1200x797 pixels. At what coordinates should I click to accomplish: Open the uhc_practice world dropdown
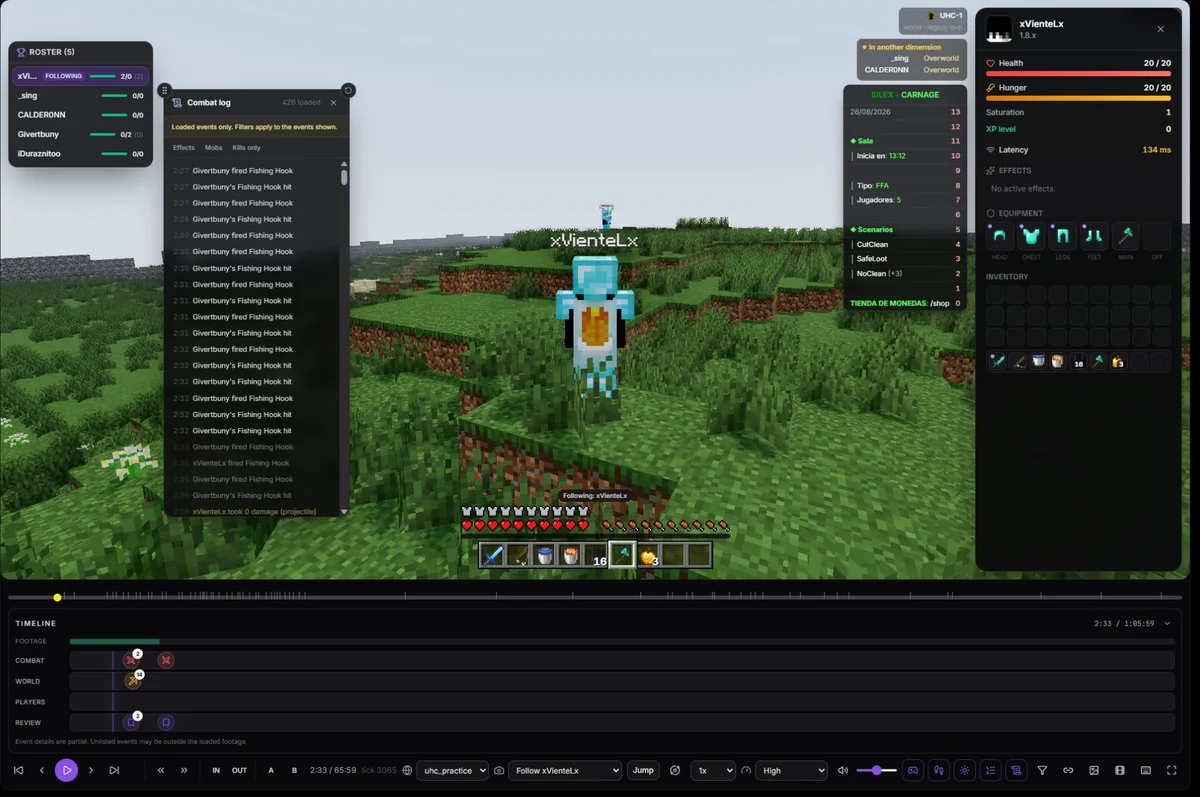452,770
